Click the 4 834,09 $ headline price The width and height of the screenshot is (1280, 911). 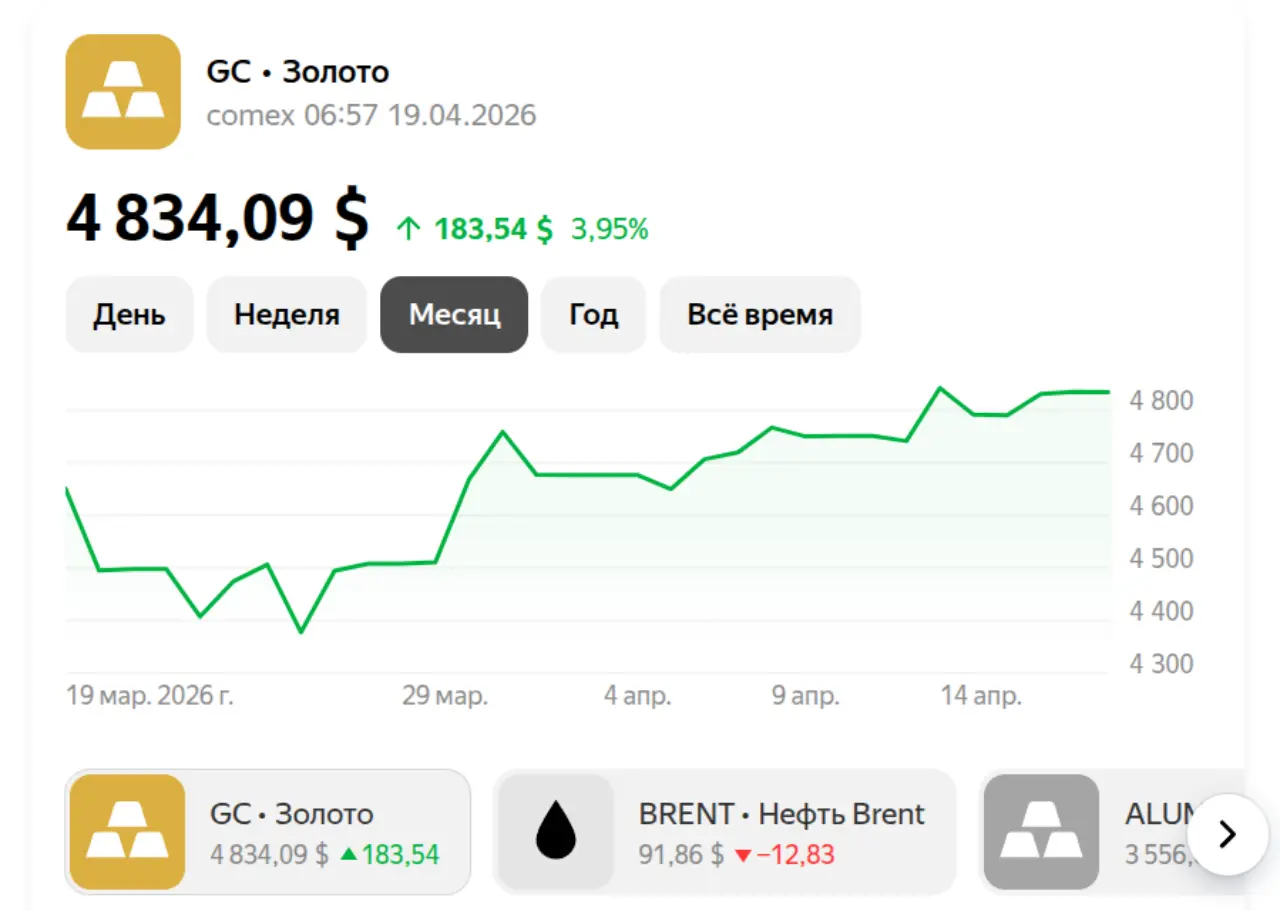[x=217, y=218]
